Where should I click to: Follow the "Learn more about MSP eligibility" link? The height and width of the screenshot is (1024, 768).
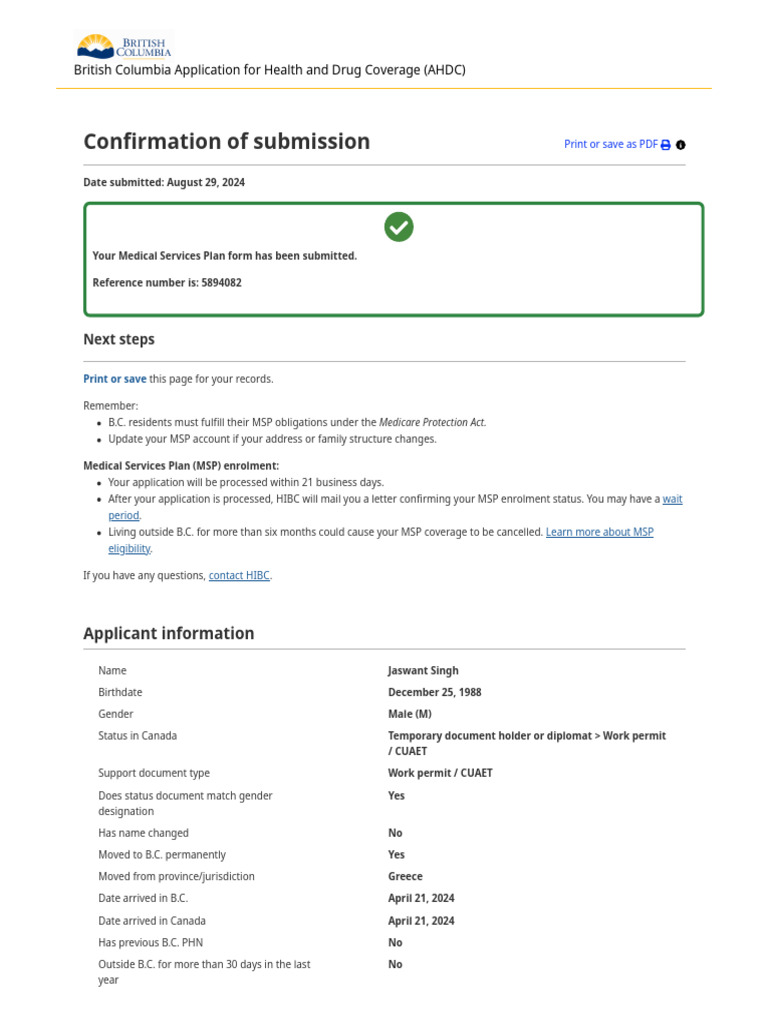[x=599, y=532]
